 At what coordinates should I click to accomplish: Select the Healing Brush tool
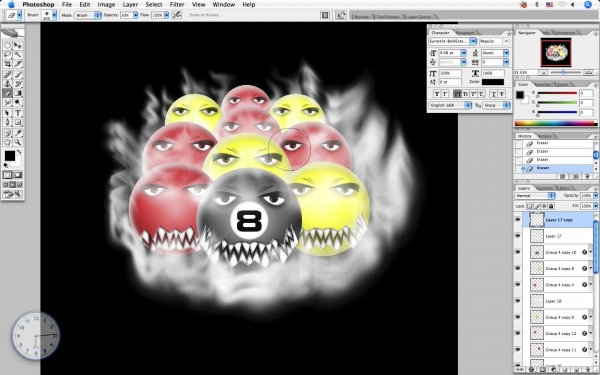point(8,75)
